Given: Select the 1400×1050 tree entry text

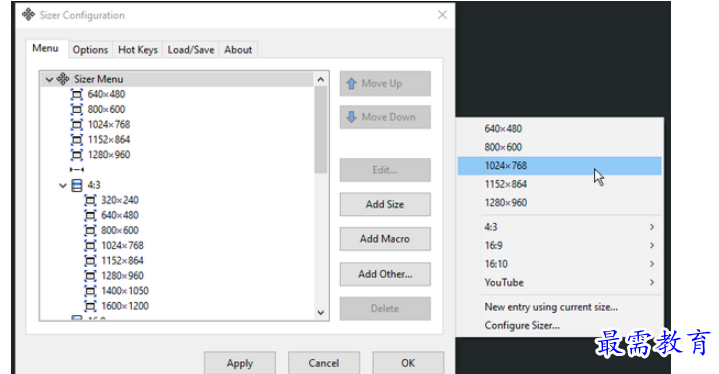Looking at the screenshot, I should coord(125,291).
